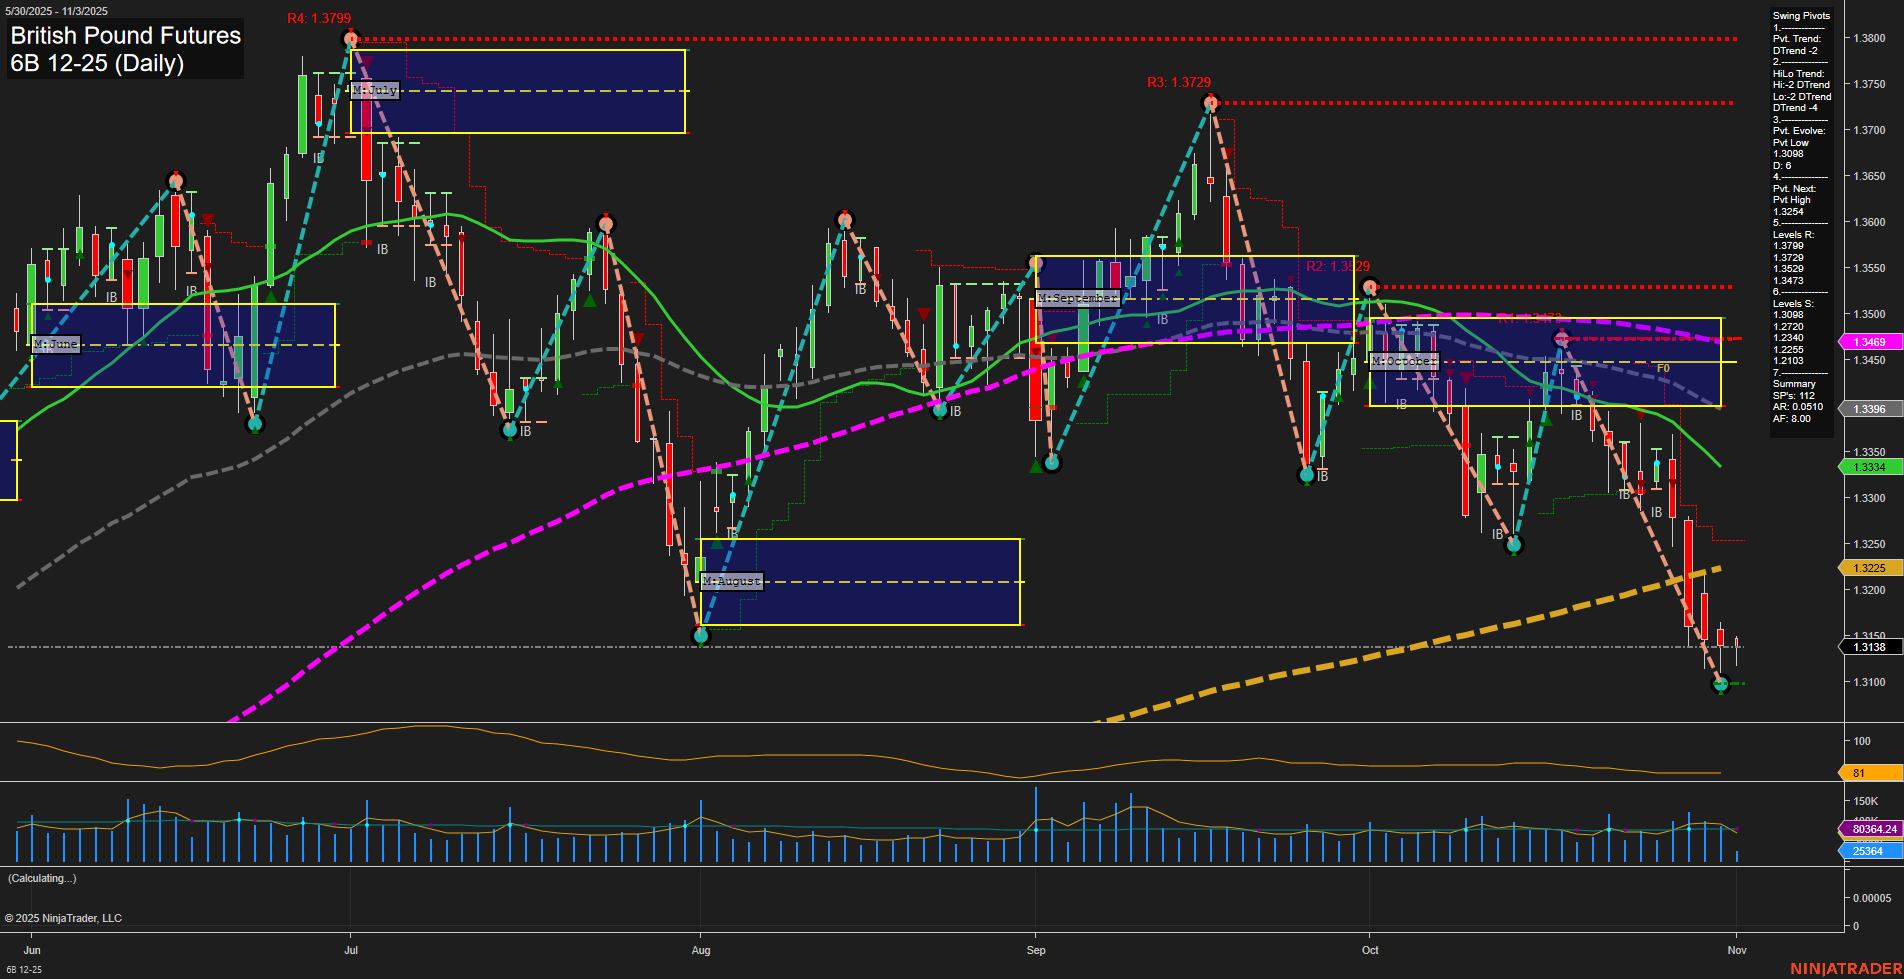This screenshot has height=979, width=1904.
Task: Click the F0 label on the October box
Action: 1663,367
